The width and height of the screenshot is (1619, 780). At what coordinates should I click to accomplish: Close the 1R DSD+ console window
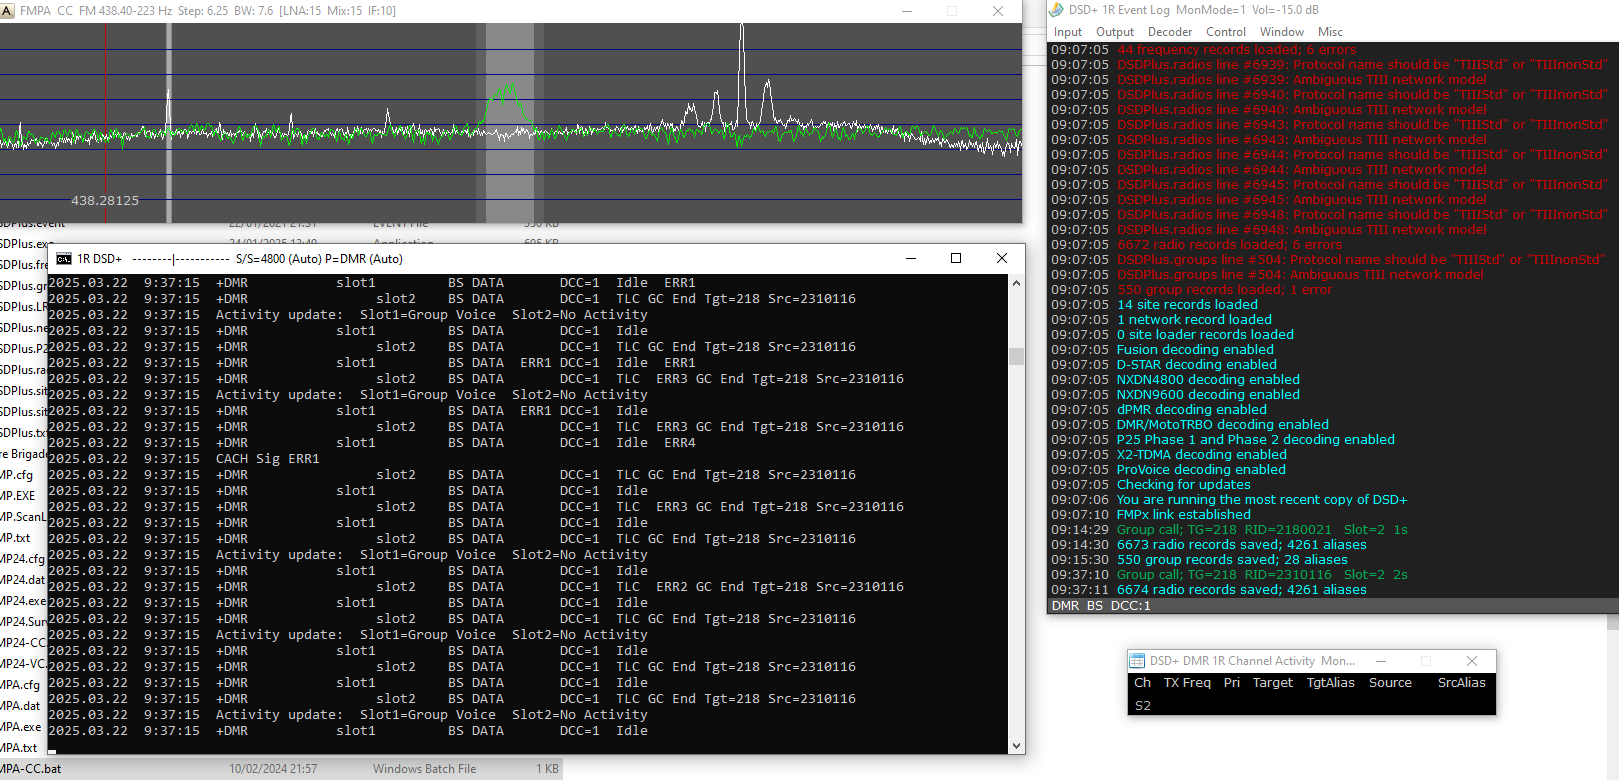pos(1002,258)
